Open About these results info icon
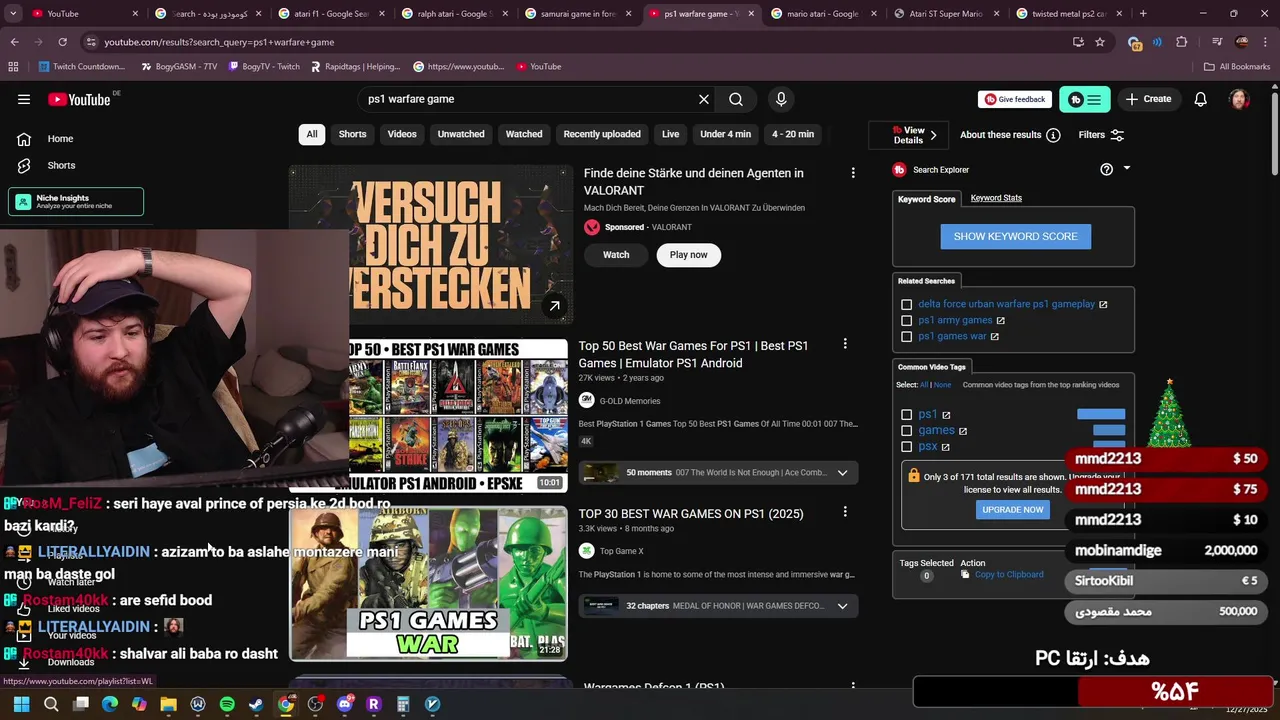Image resolution: width=1280 pixels, height=720 pixels. [x=1053, y=135]
